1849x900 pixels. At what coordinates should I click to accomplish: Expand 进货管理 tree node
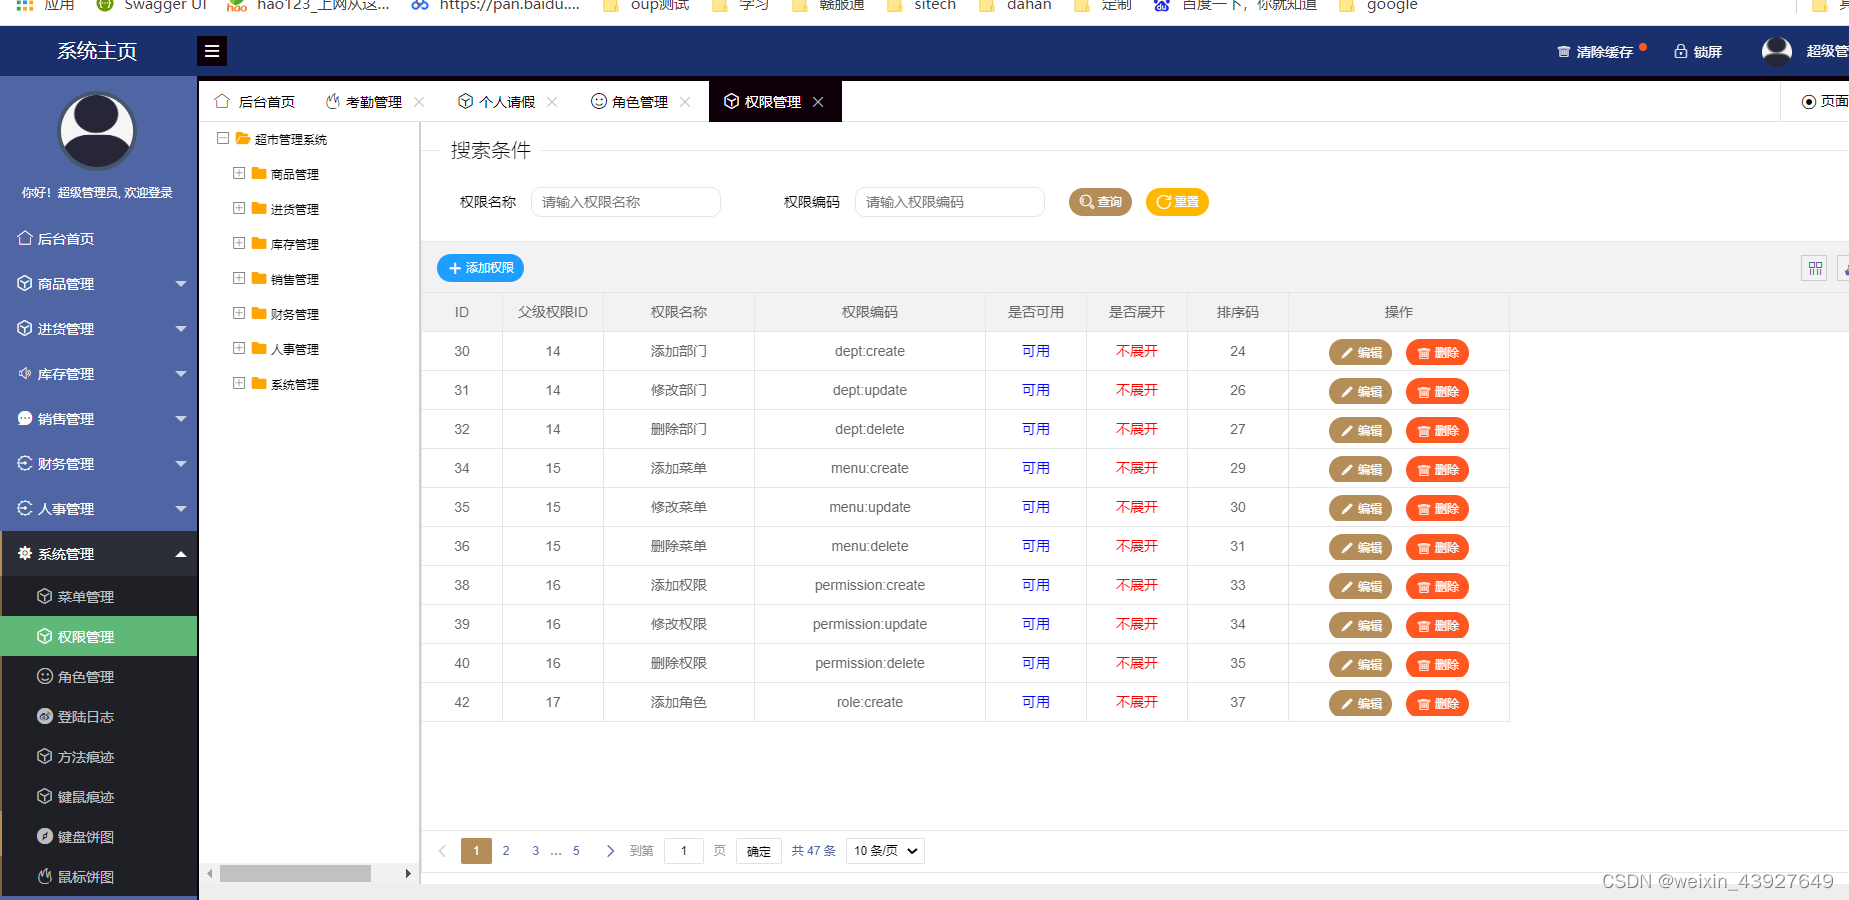pyautogui.click(x=239, y=208)
